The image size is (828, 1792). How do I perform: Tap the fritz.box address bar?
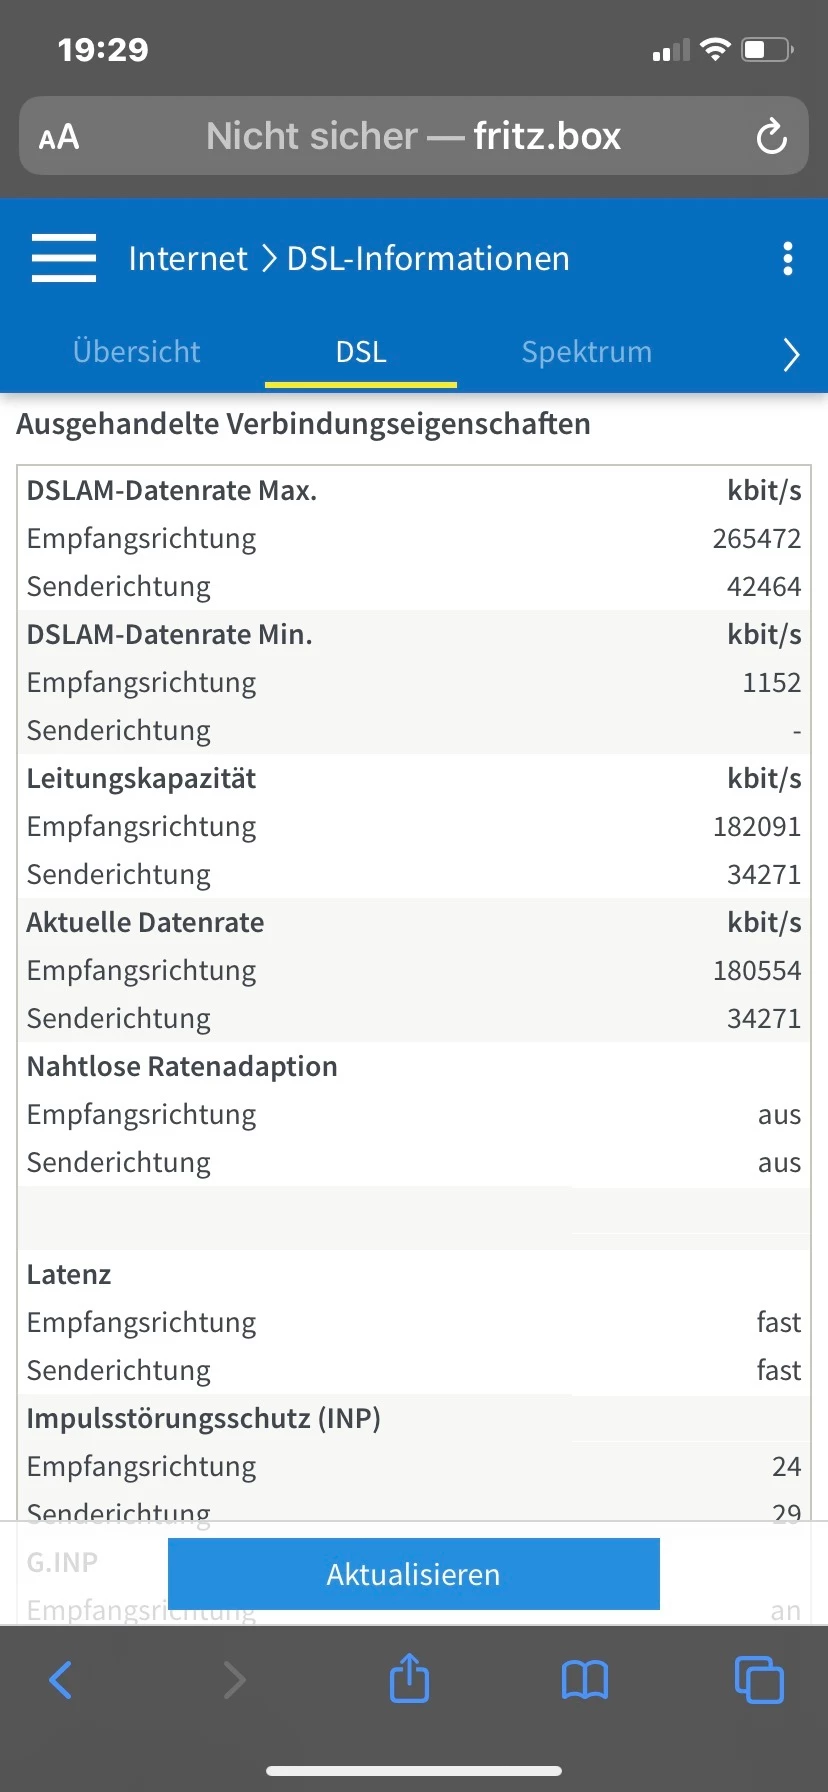click(x=414, y=136)
